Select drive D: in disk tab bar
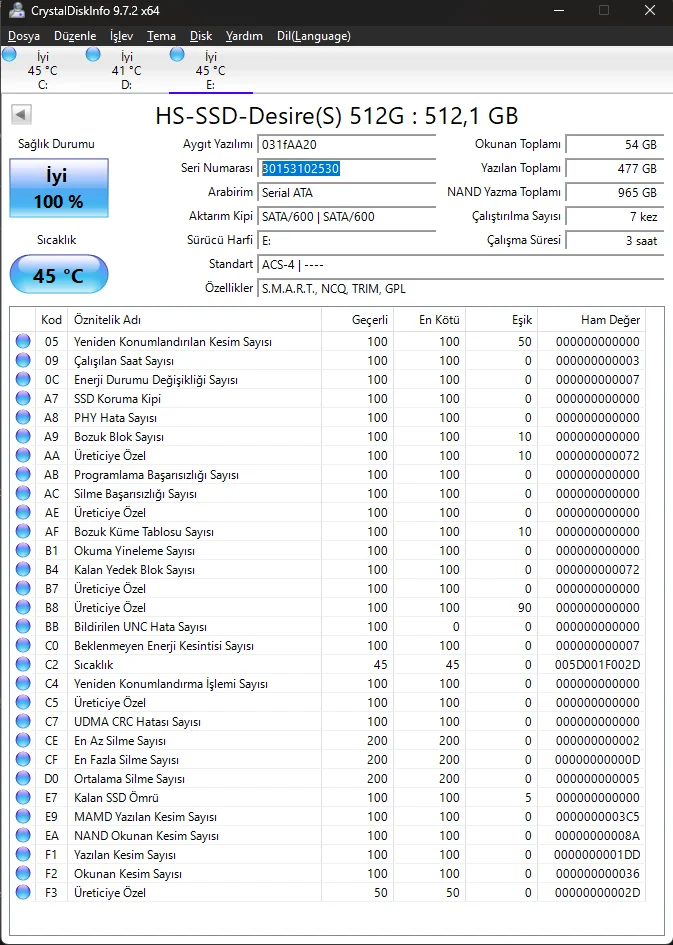The height and width of the screenshot is (945, 673). pos(127,70)
